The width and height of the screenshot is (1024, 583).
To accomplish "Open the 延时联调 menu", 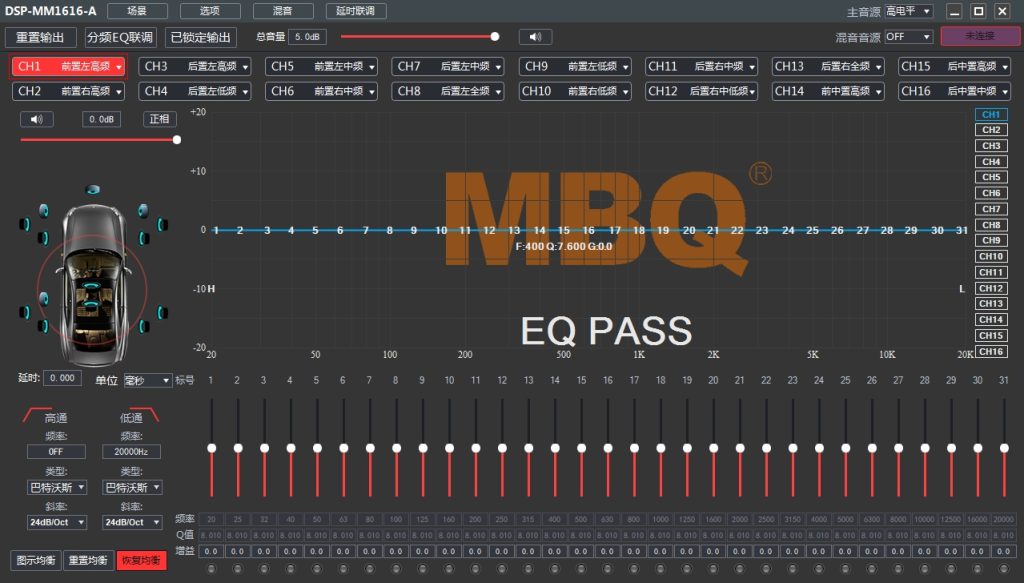I will [x=356, y=11].
